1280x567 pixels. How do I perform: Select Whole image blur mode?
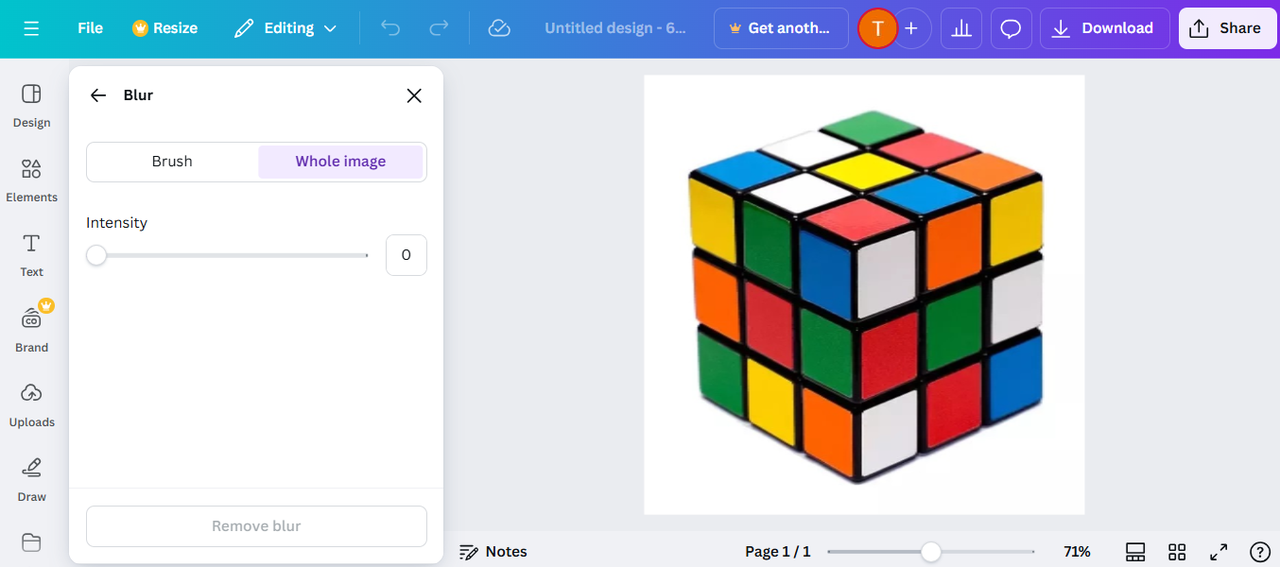click(340, 161)
